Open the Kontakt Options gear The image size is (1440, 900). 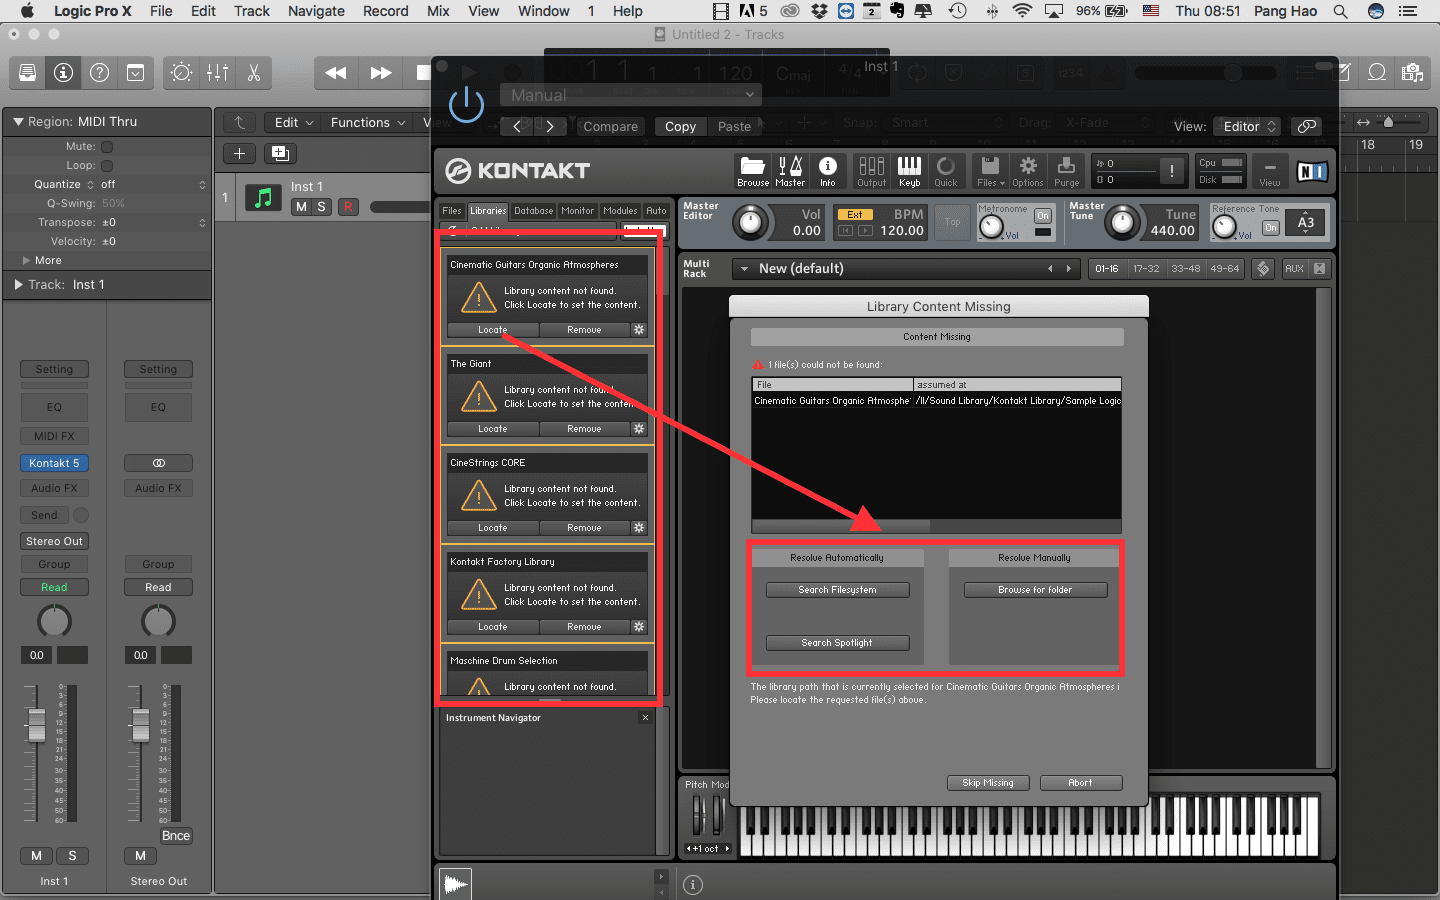1028,171
